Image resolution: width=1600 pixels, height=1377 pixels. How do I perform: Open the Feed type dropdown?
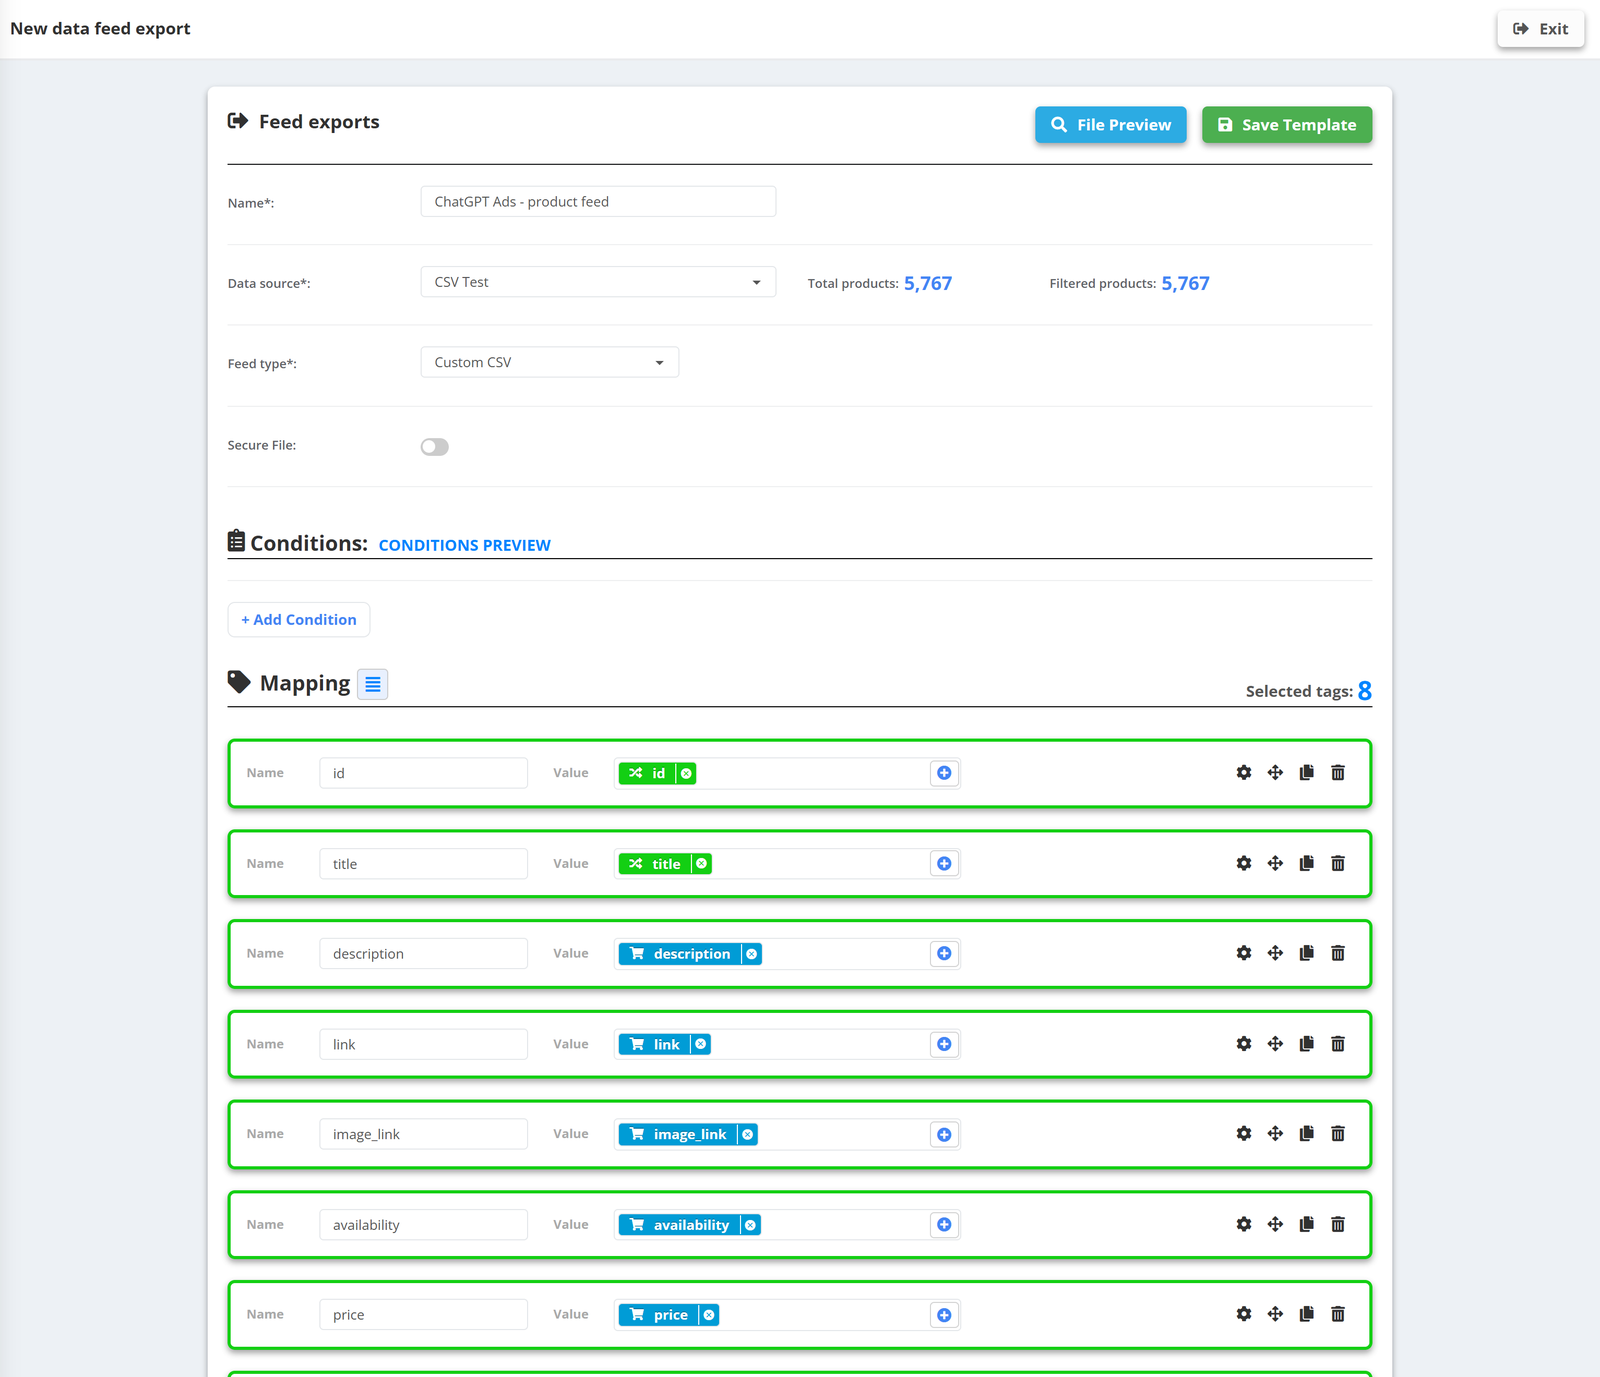(549, 362)
